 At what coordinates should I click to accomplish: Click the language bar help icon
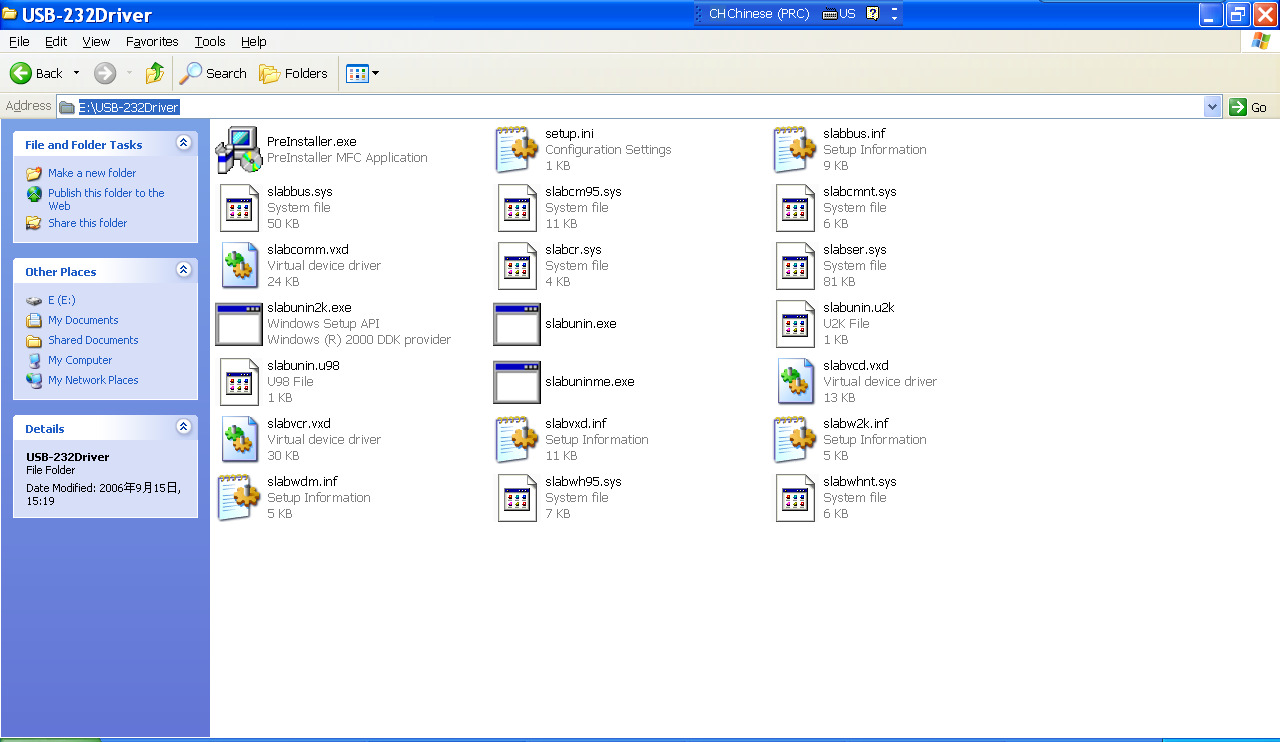873,13
